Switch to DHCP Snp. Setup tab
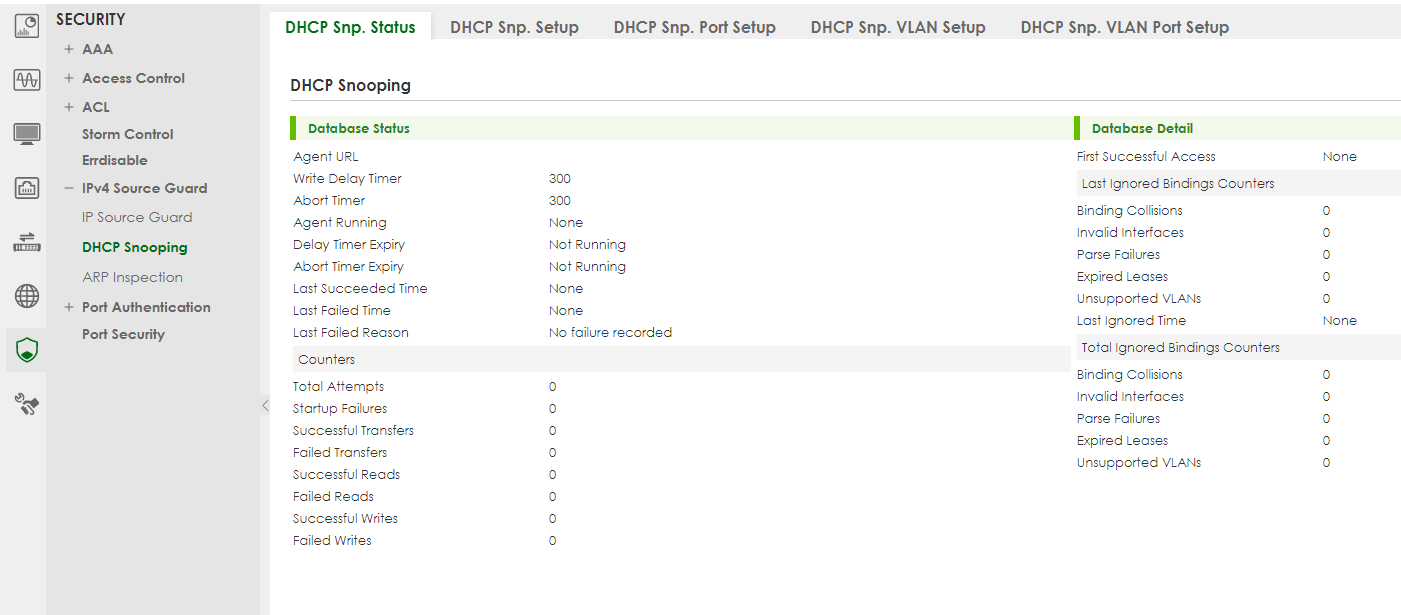 [514, 27]
